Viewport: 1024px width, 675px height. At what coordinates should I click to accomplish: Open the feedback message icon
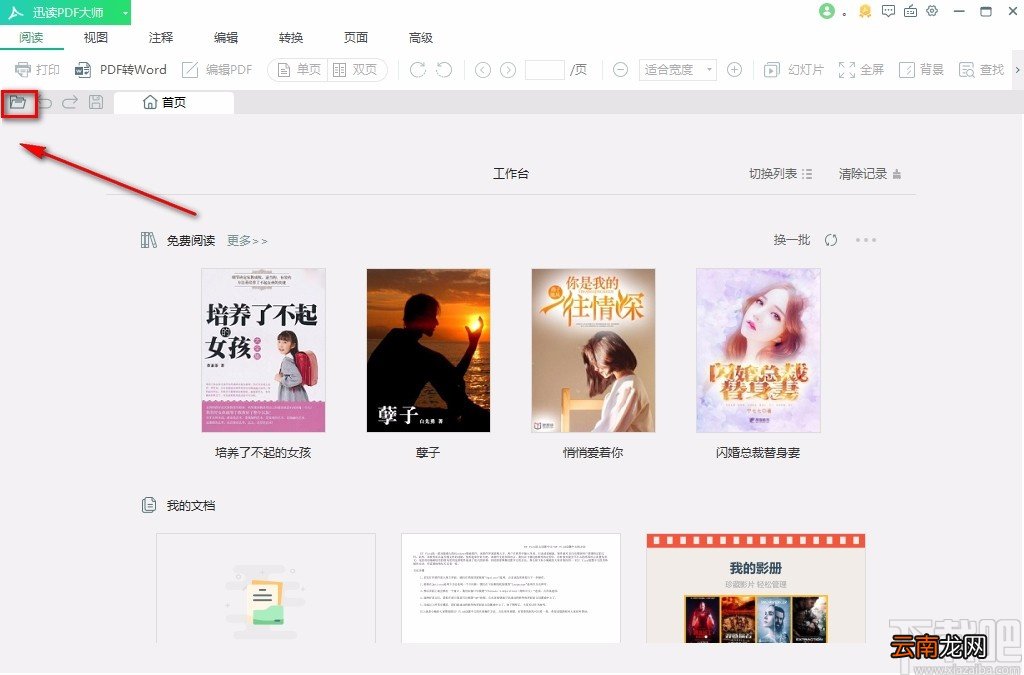pyautogui.click(x=888, y=11)
